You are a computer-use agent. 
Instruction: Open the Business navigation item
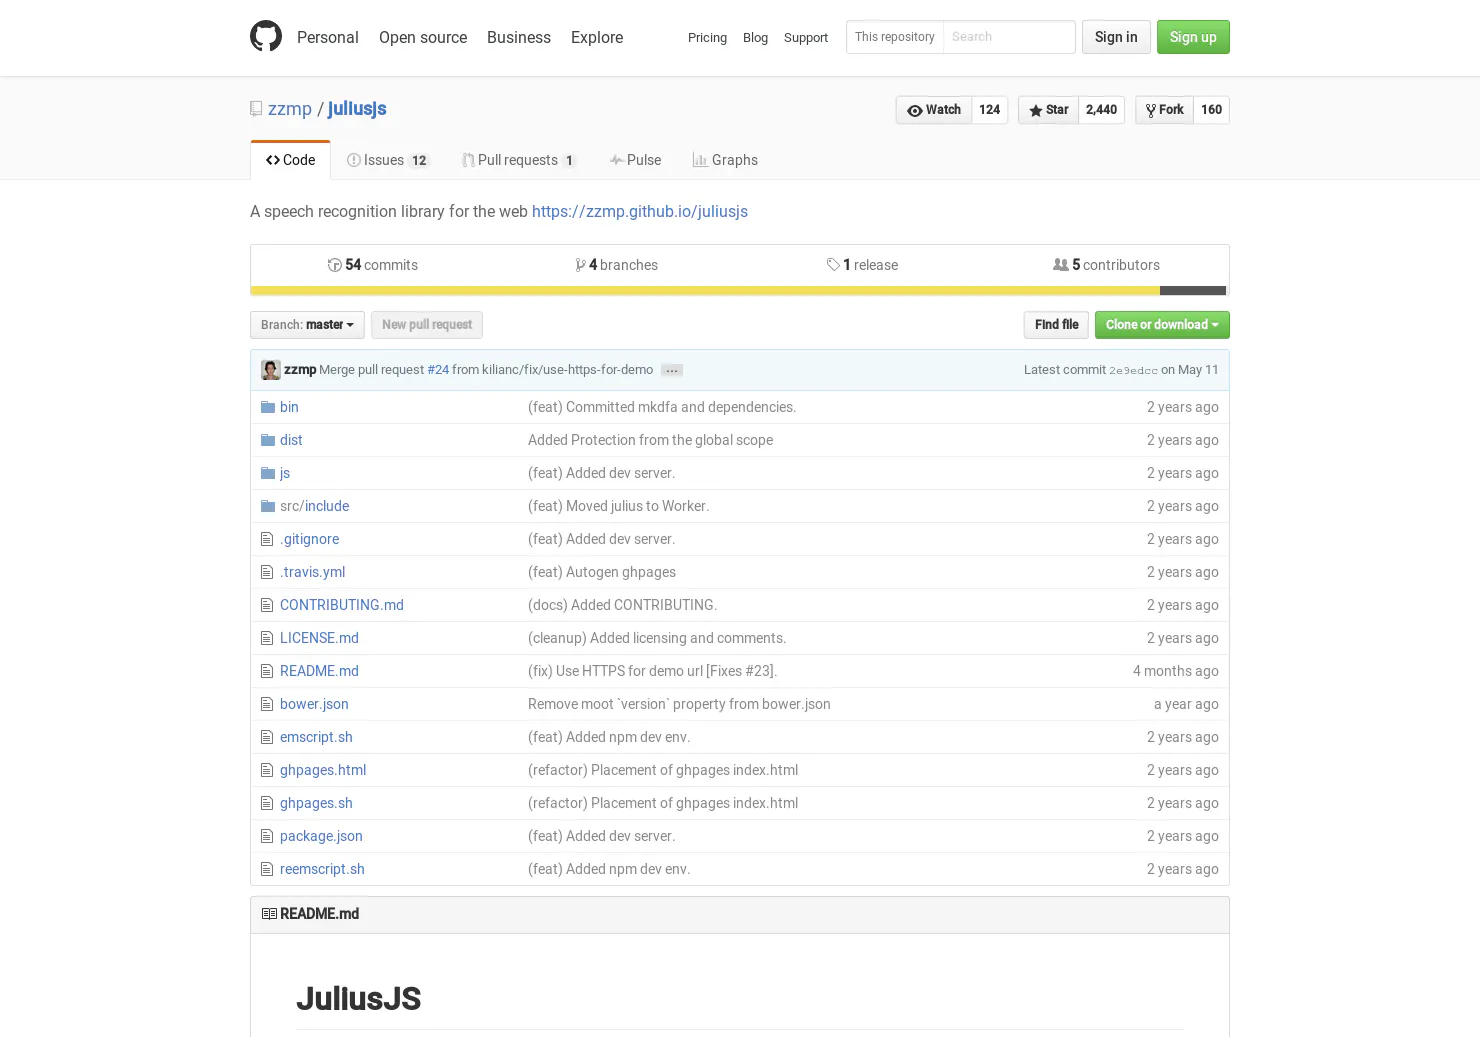click(x=519, y=37)
